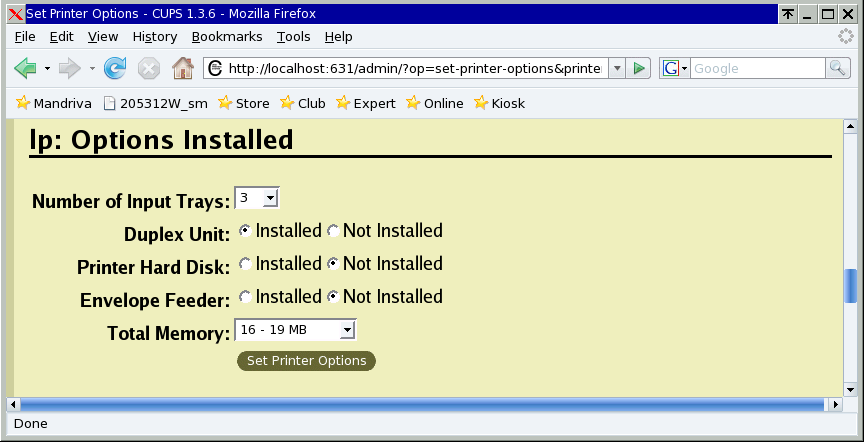Select Installed for Printer Hard Disk

tap(245, 264)
